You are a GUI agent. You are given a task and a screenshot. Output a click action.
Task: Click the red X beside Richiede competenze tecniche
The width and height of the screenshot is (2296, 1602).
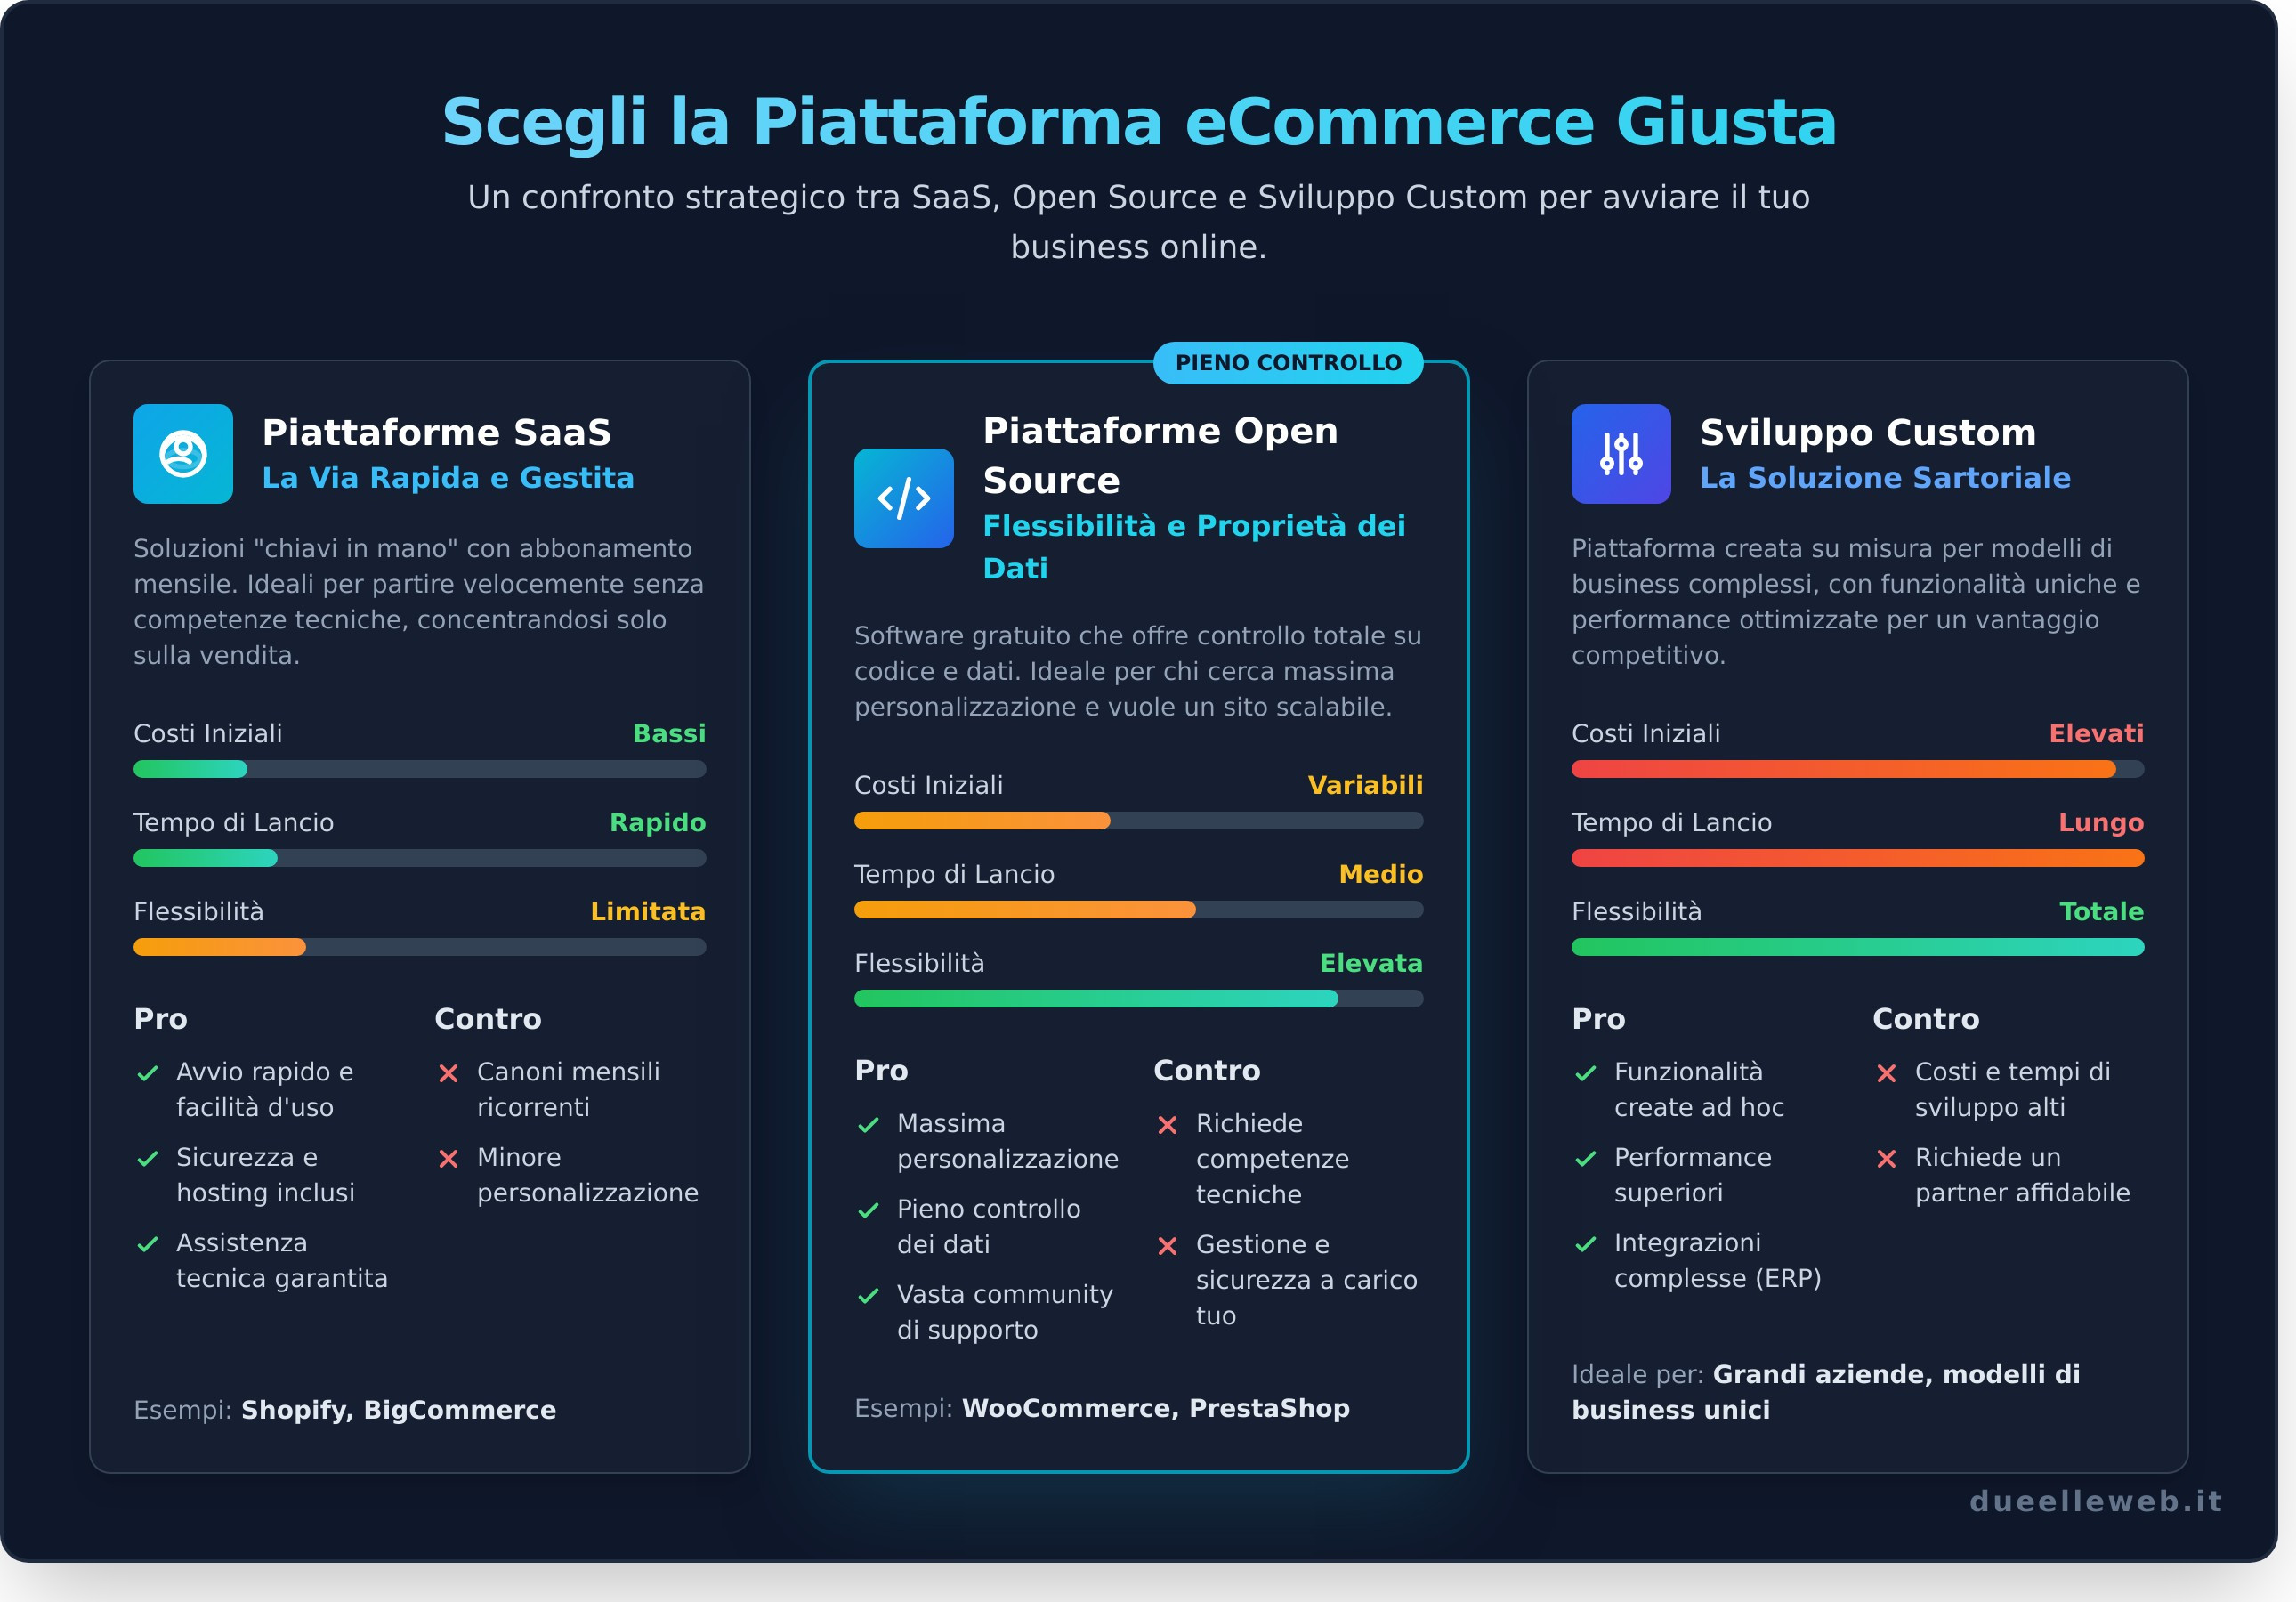pos(1168,1125)
